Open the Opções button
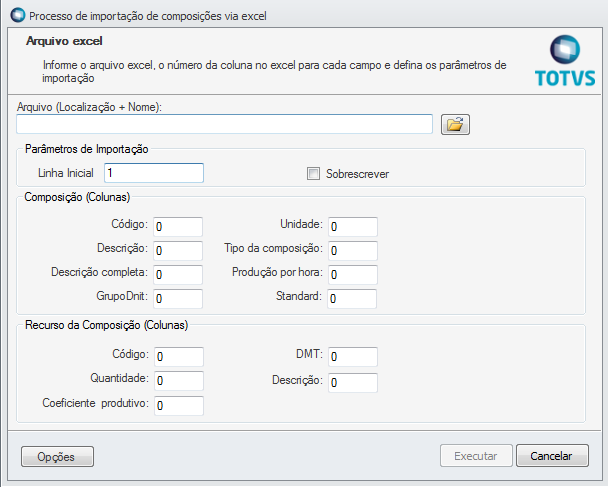 (x=57, y=456)
